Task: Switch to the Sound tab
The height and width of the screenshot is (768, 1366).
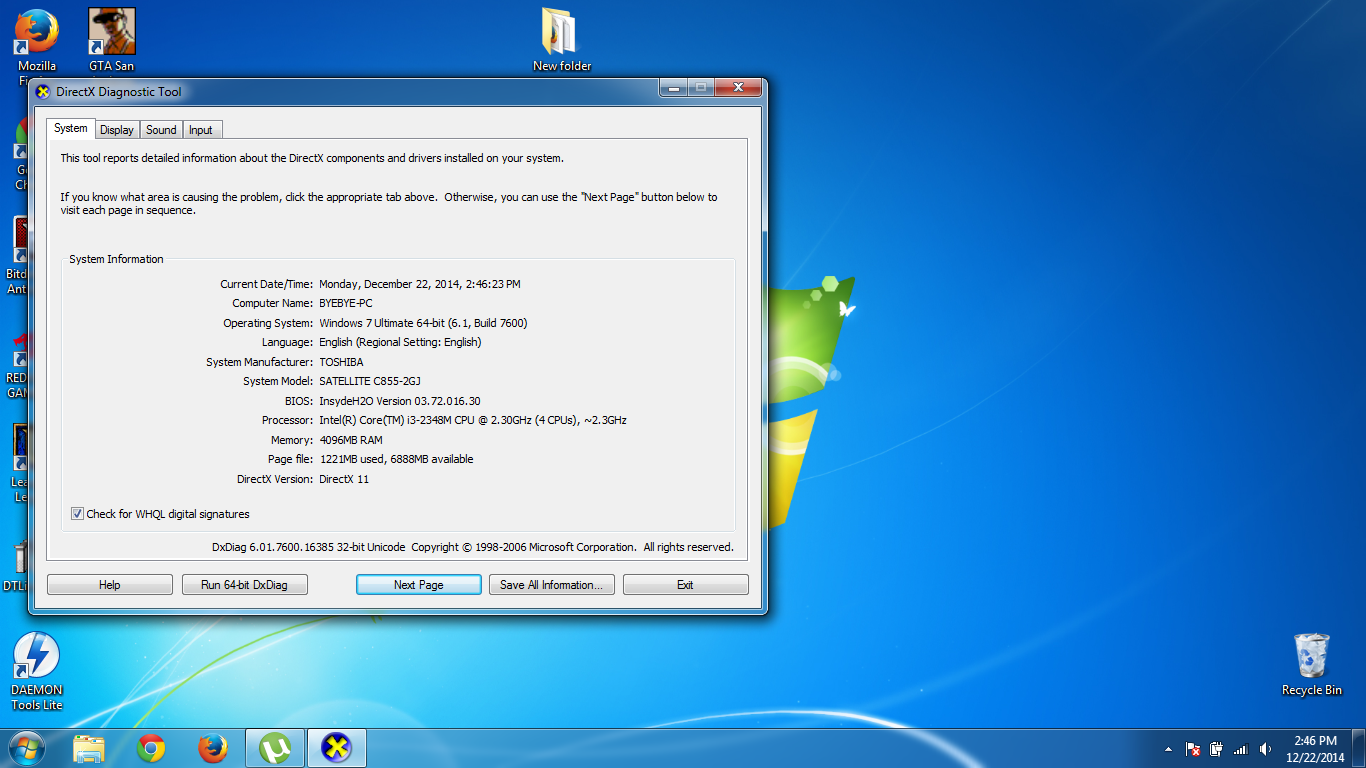Action: [x=161, y=130]
